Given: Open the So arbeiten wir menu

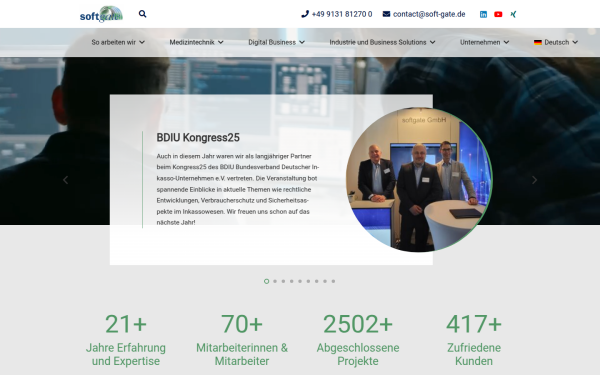Looking at the screenshot, I should (118, 42).
